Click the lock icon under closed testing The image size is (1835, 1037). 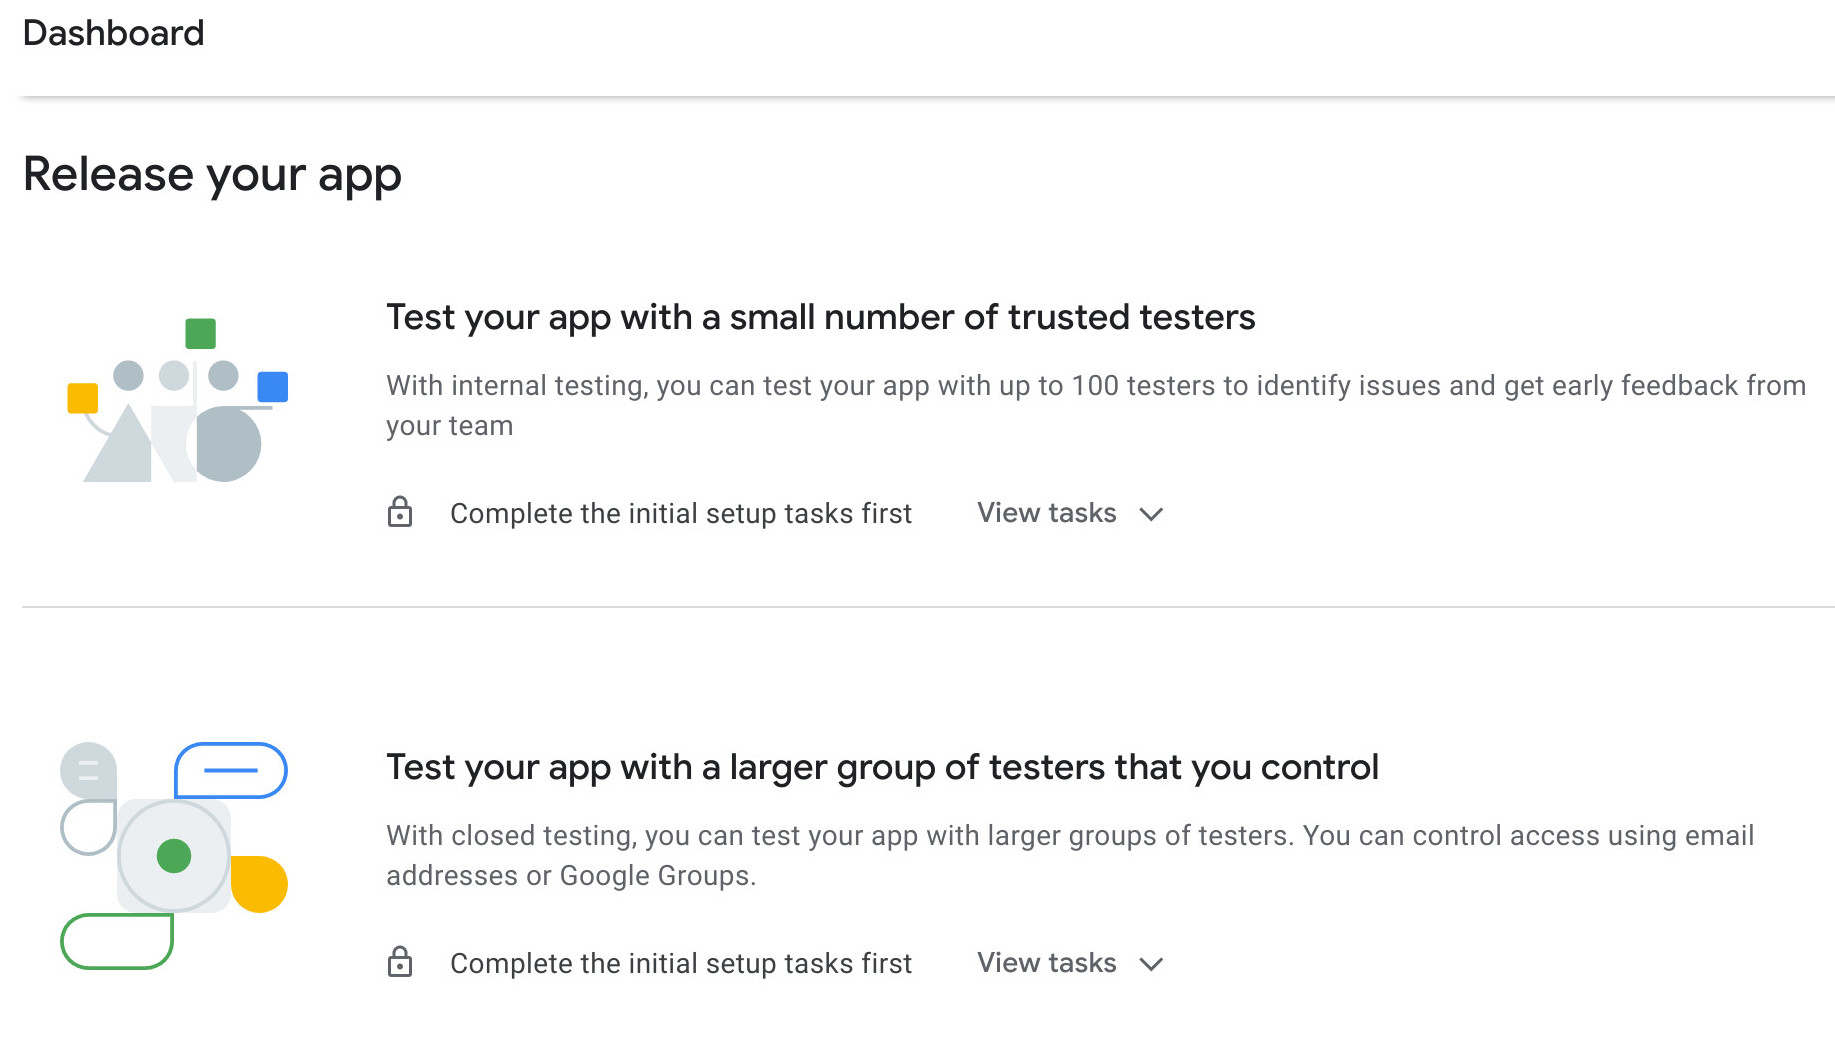400,961
